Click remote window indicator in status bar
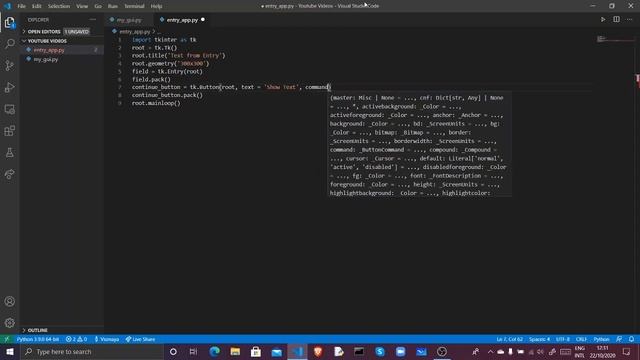The width and height of the screenshot is (640, 360). pyautogui.click(x=7, y=339)
